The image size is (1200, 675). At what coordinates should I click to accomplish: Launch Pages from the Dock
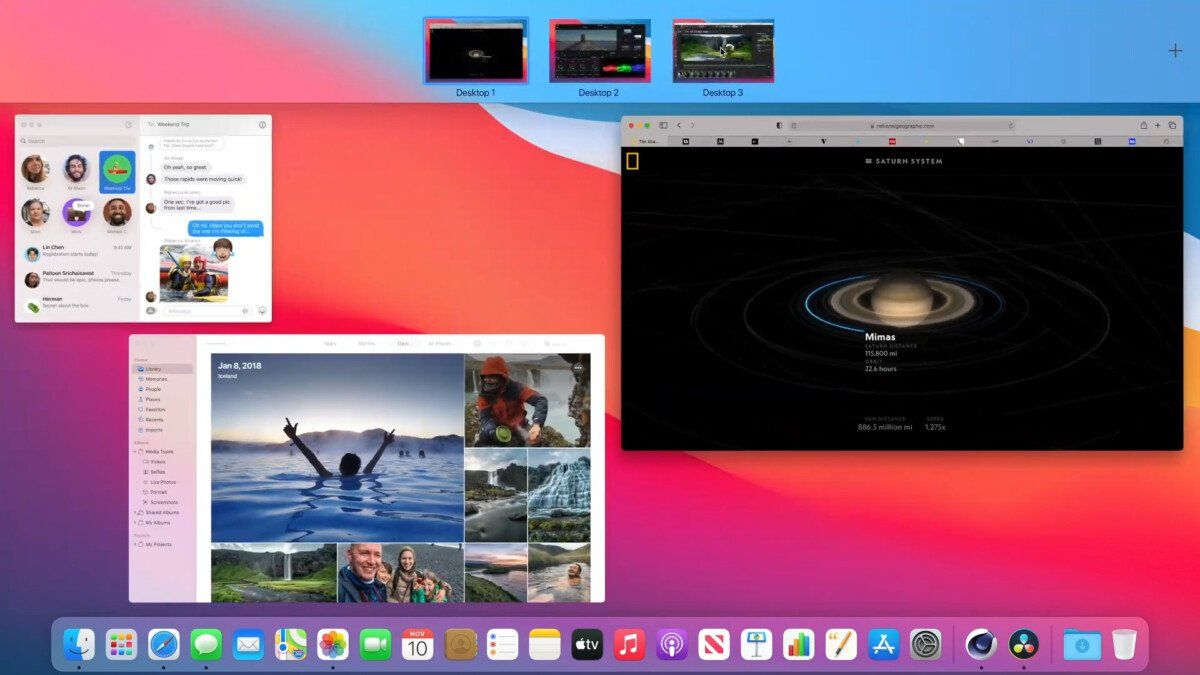841,644
